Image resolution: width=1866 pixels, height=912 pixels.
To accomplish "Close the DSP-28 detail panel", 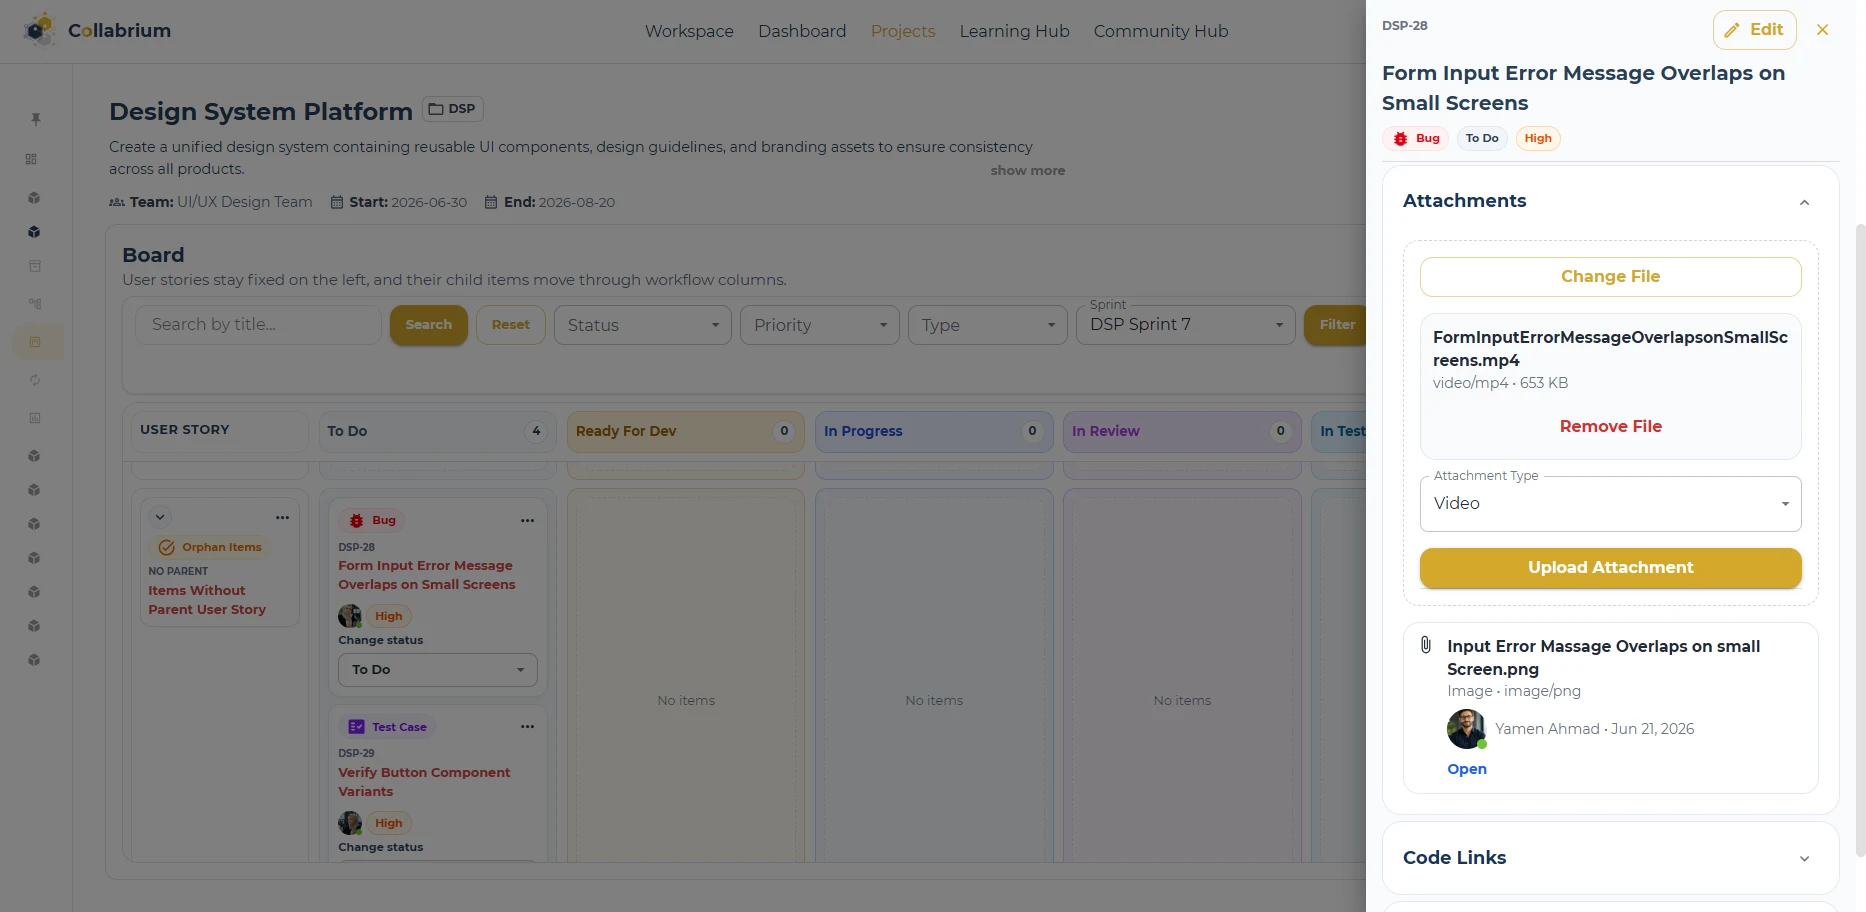I will (x=1822, y=30).
